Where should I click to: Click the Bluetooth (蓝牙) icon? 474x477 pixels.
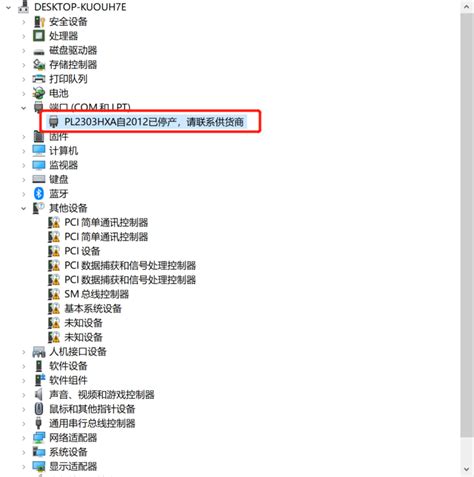pos(39,193)
